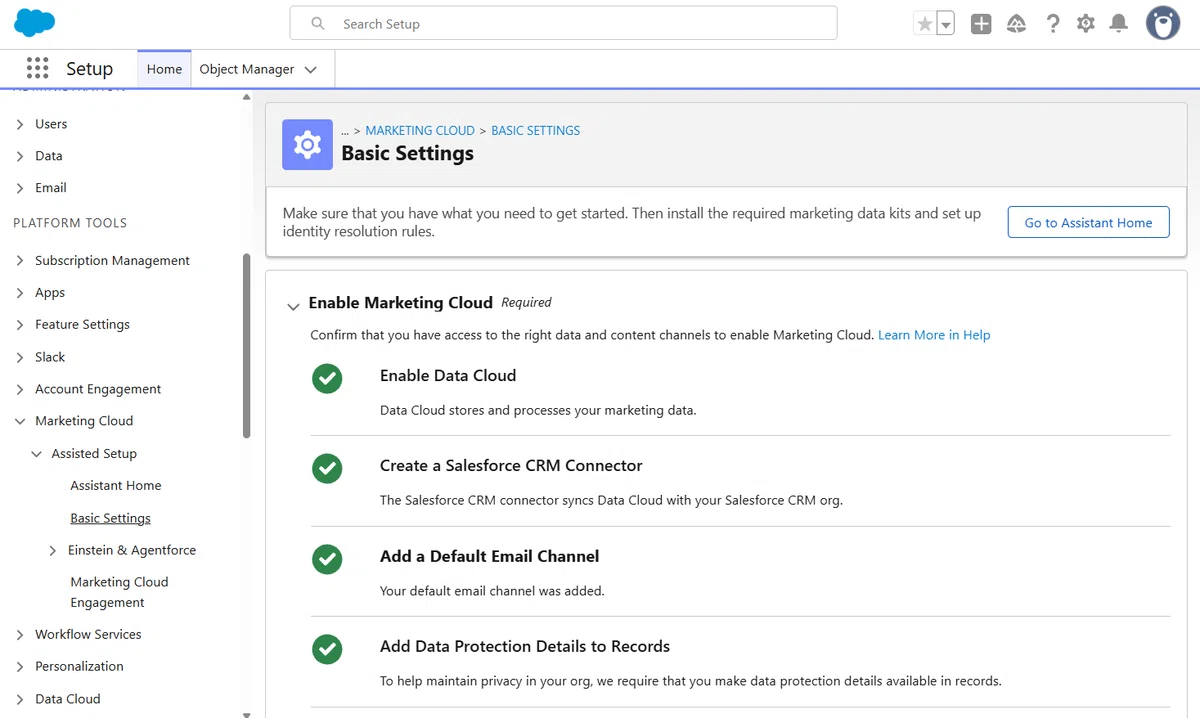Open the Setup gear icon in header
1200x718 pixels.
tap(1086, 23)
